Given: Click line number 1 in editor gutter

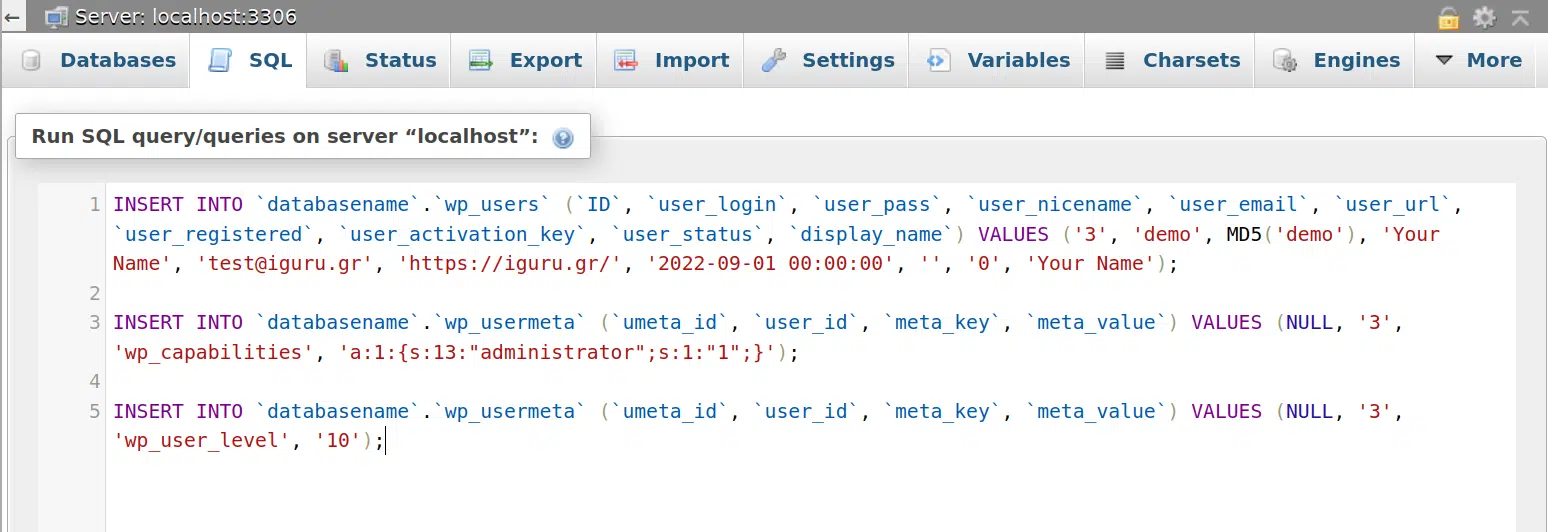Looking at the screenshot, I should point(95,205).
